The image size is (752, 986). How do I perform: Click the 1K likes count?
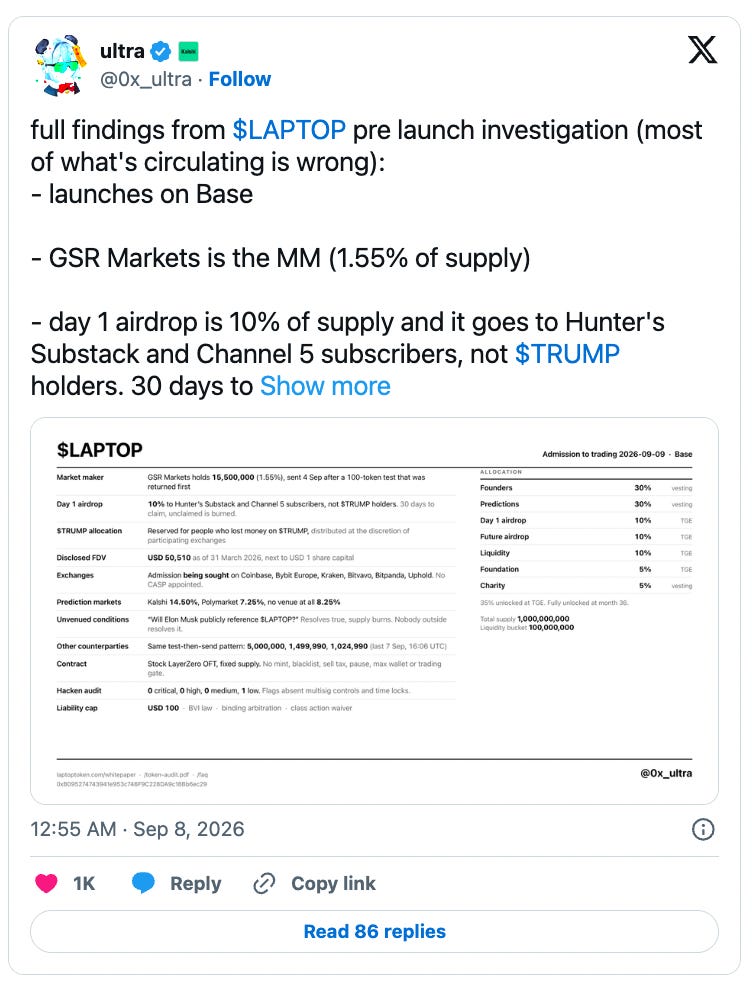pyautogui.click(x=84, y=884)
